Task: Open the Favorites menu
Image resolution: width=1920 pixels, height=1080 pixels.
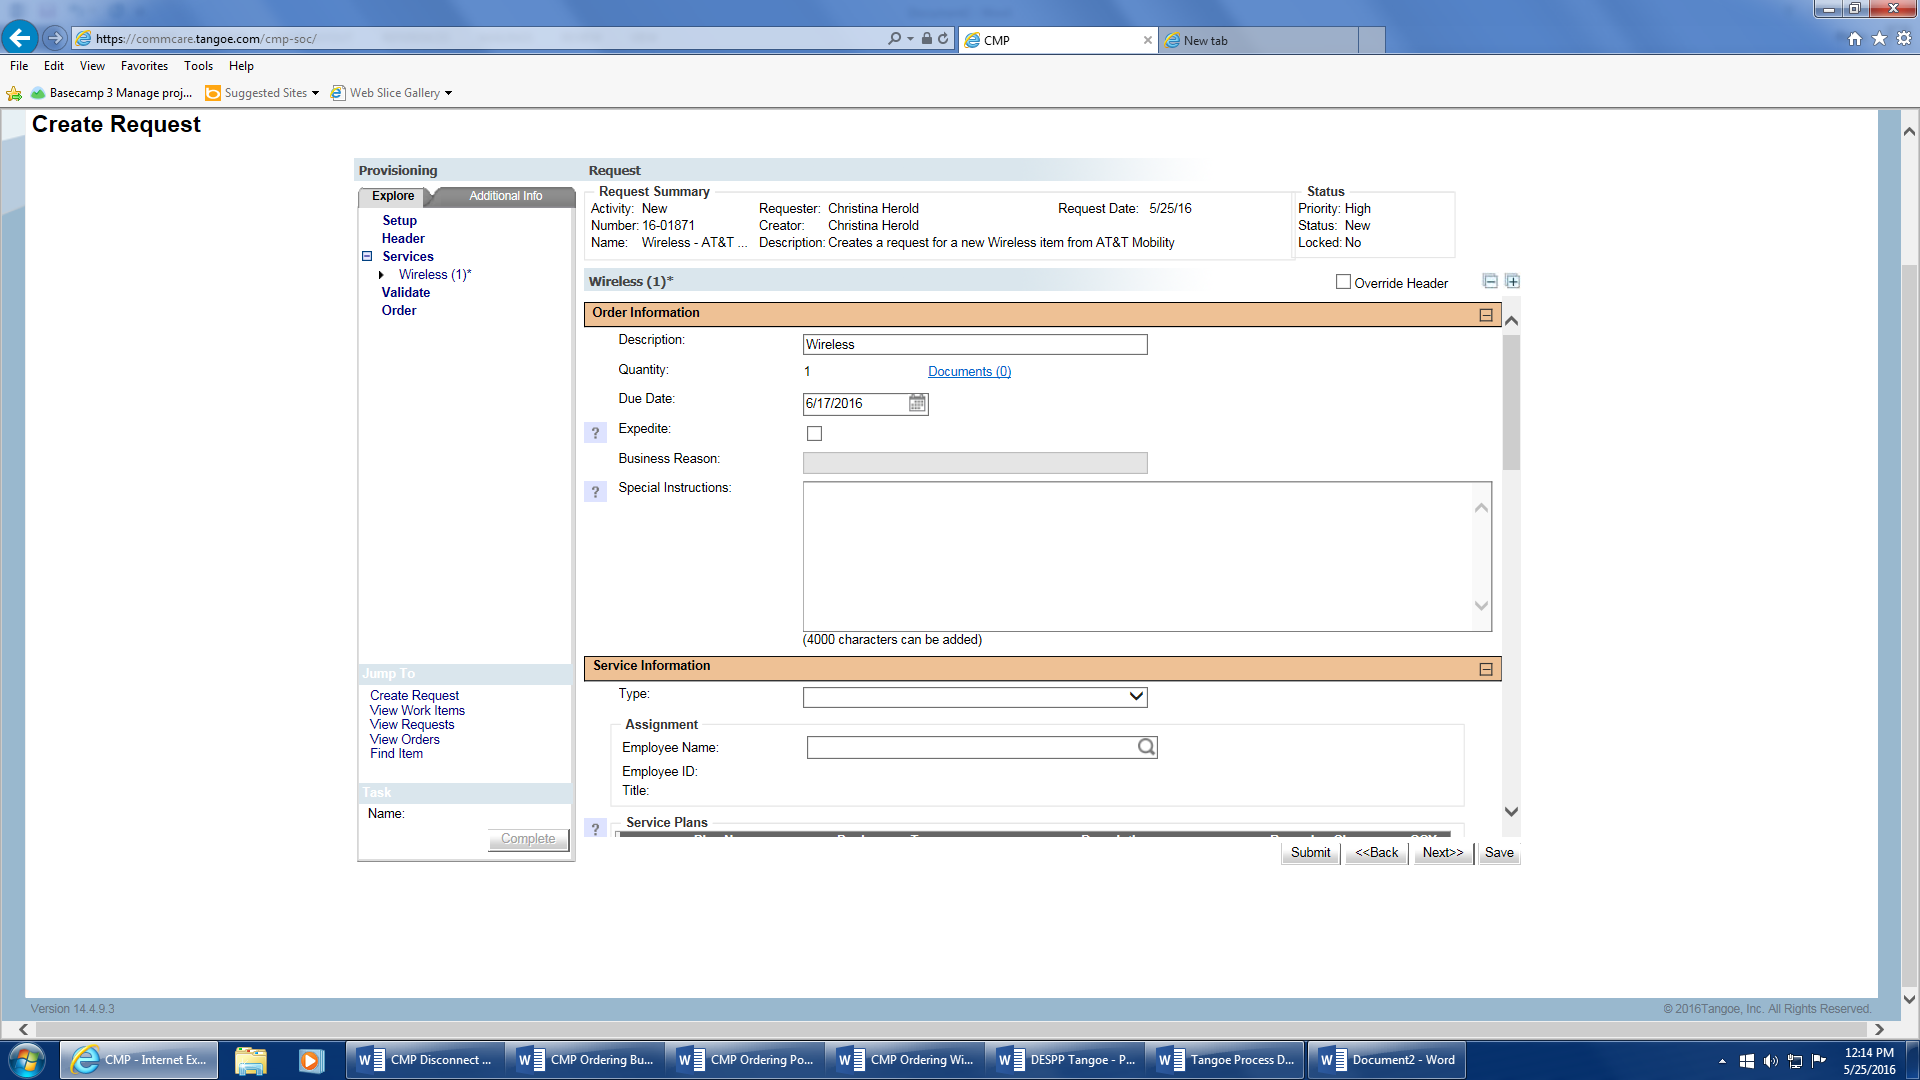Action: (144, 66)
